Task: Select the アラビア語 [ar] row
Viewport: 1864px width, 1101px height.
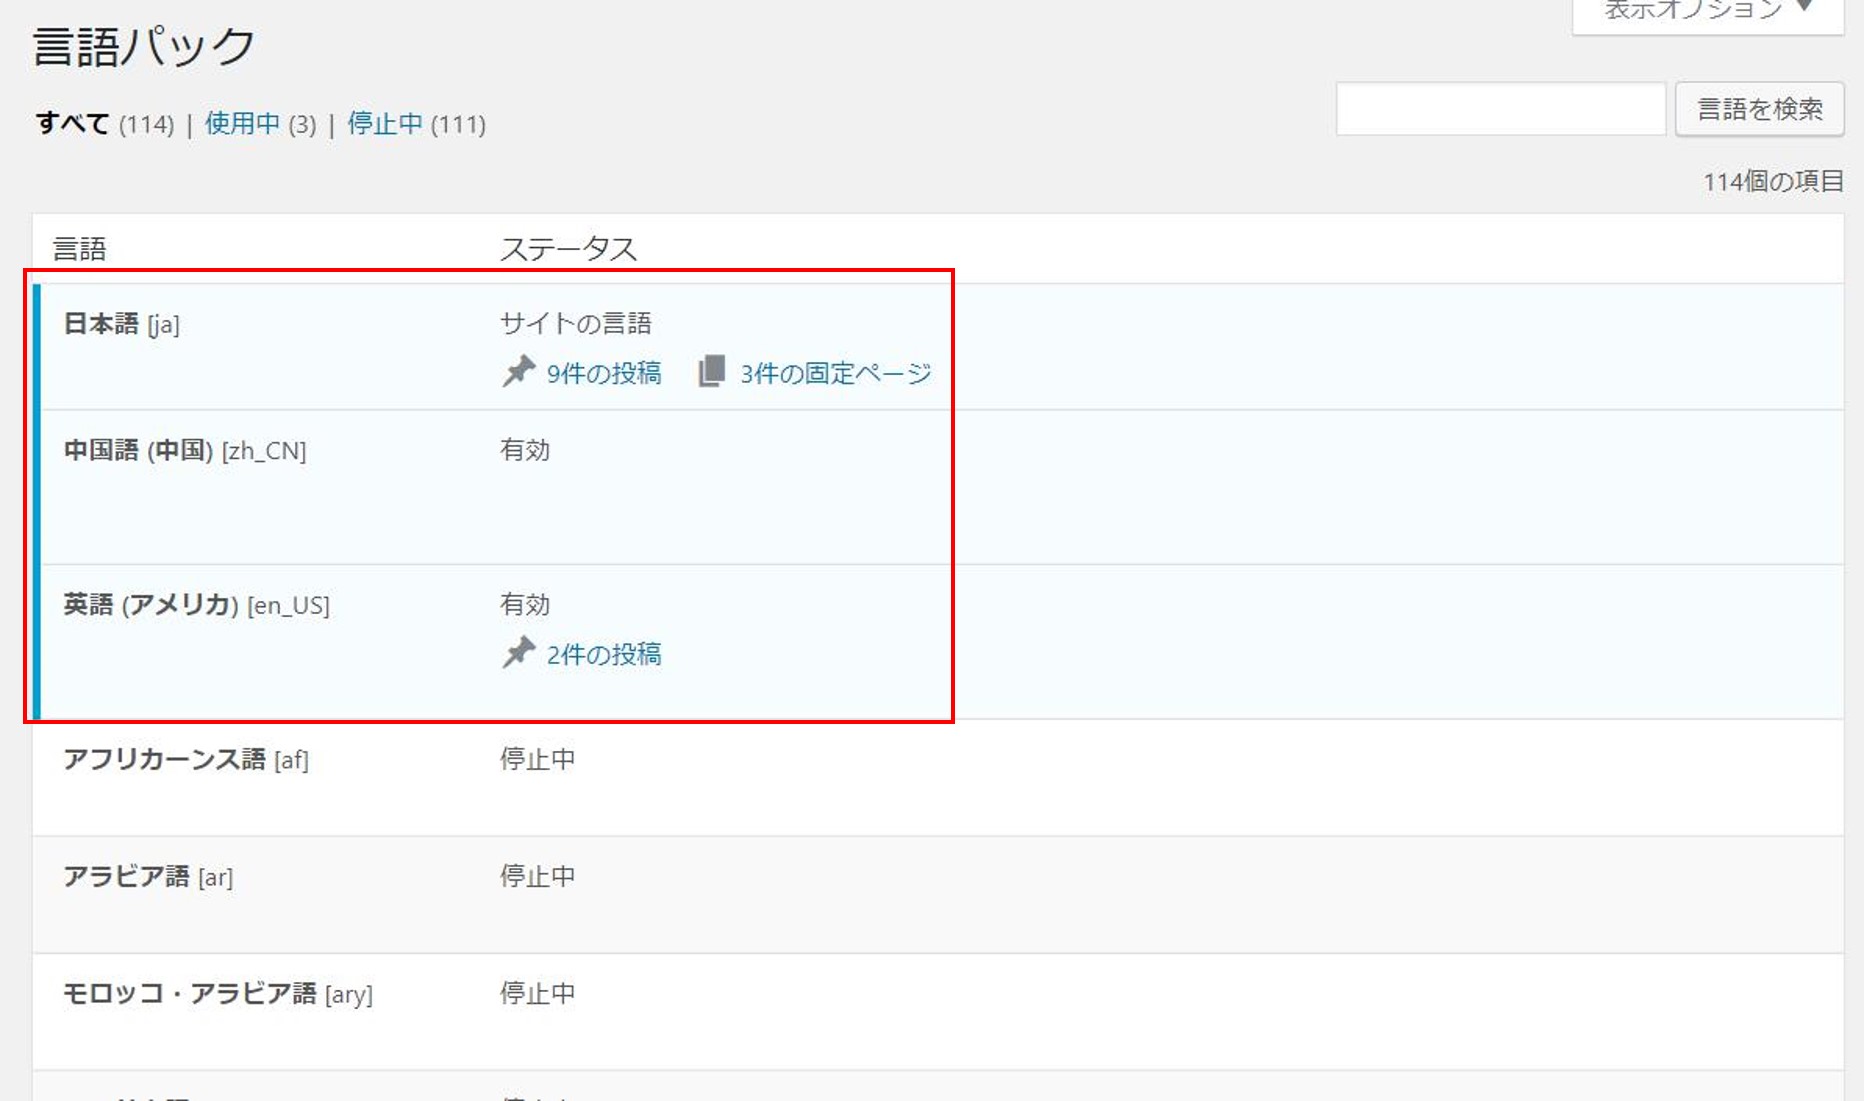Action: [x=938, y=895]
